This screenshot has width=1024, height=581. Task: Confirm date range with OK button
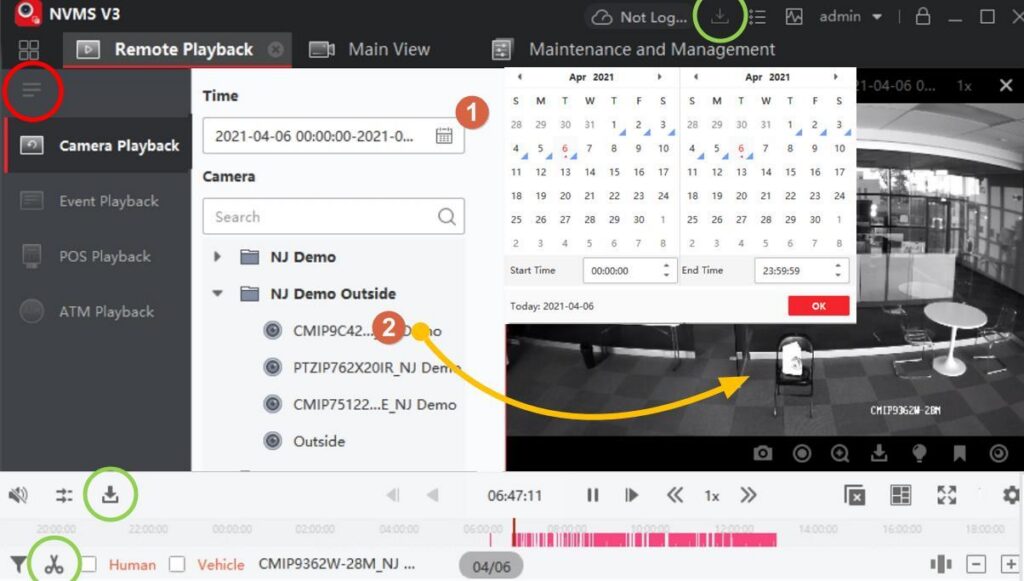pos(818,306)
